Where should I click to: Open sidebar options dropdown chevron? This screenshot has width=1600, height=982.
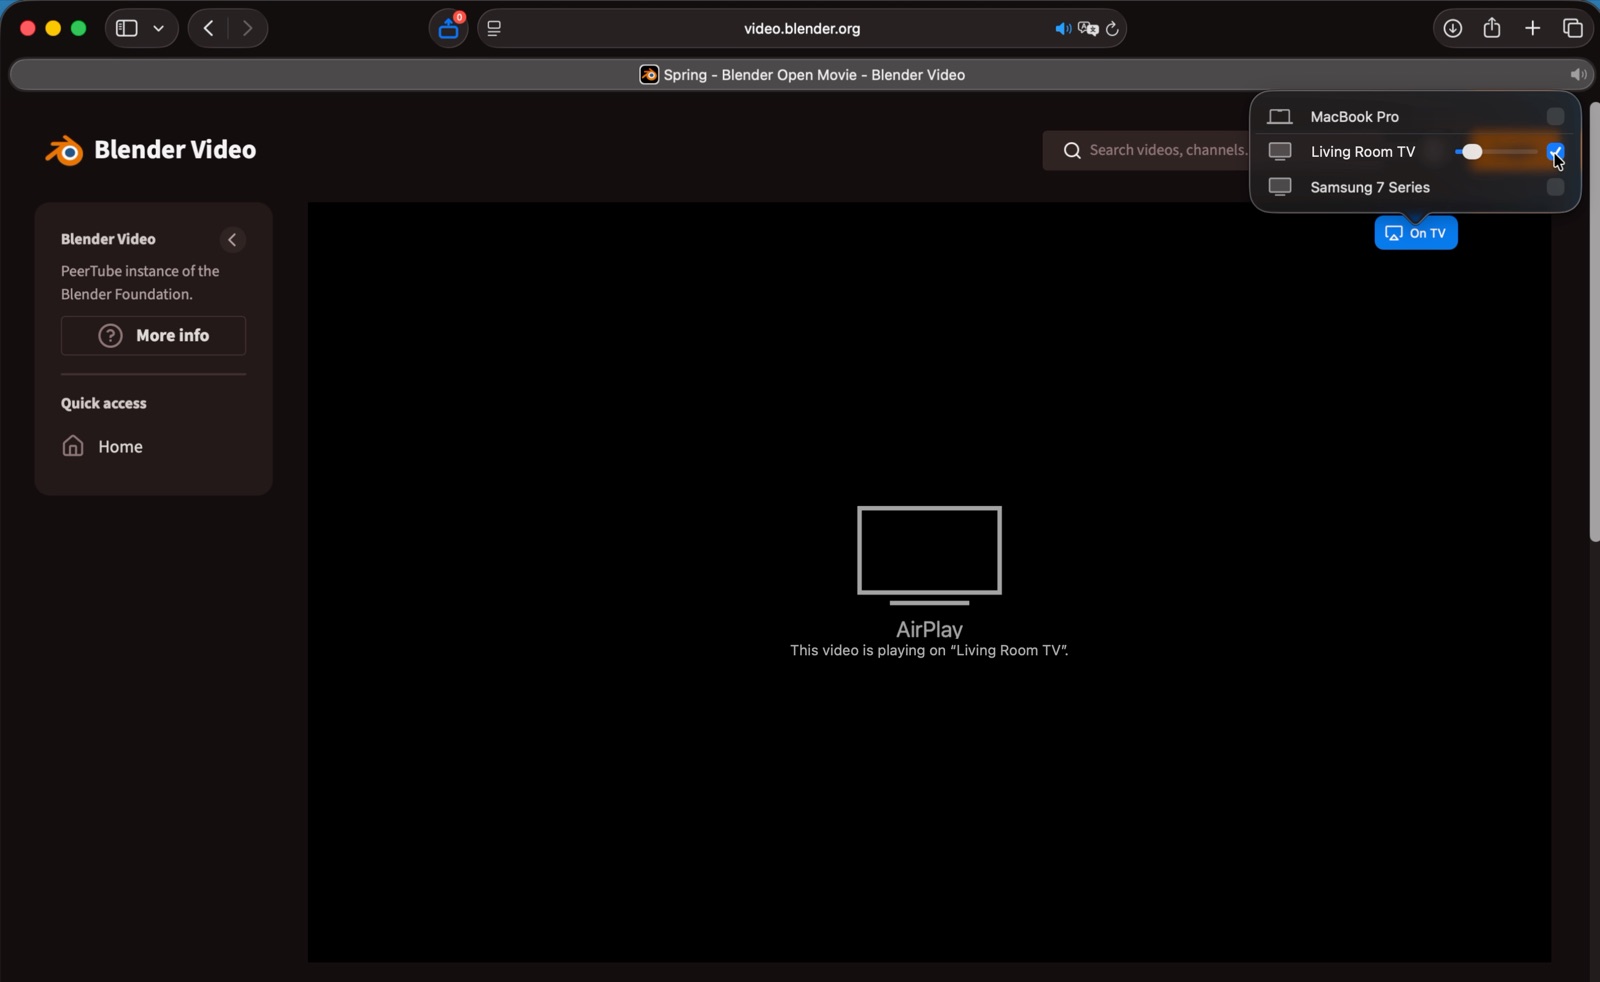point(159,28)
